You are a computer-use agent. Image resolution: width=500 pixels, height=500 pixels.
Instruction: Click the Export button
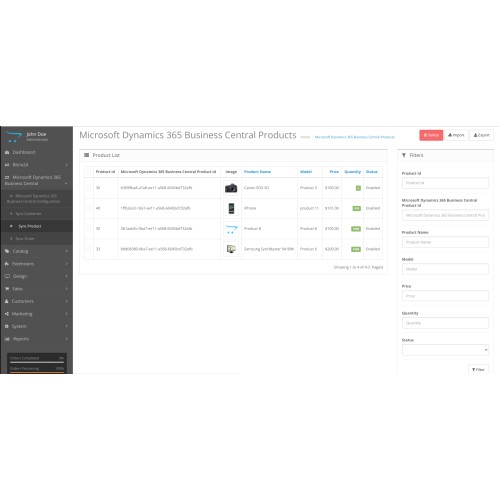(x=482, y=135)
